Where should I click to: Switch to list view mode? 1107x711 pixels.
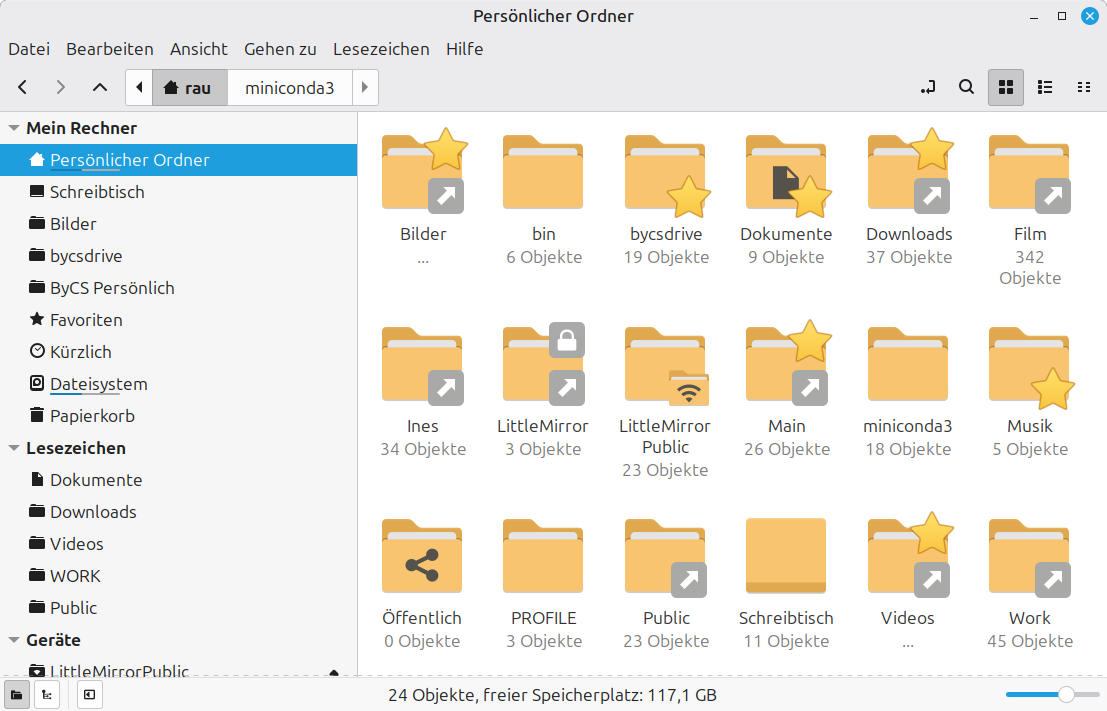tap(1045, 87)
